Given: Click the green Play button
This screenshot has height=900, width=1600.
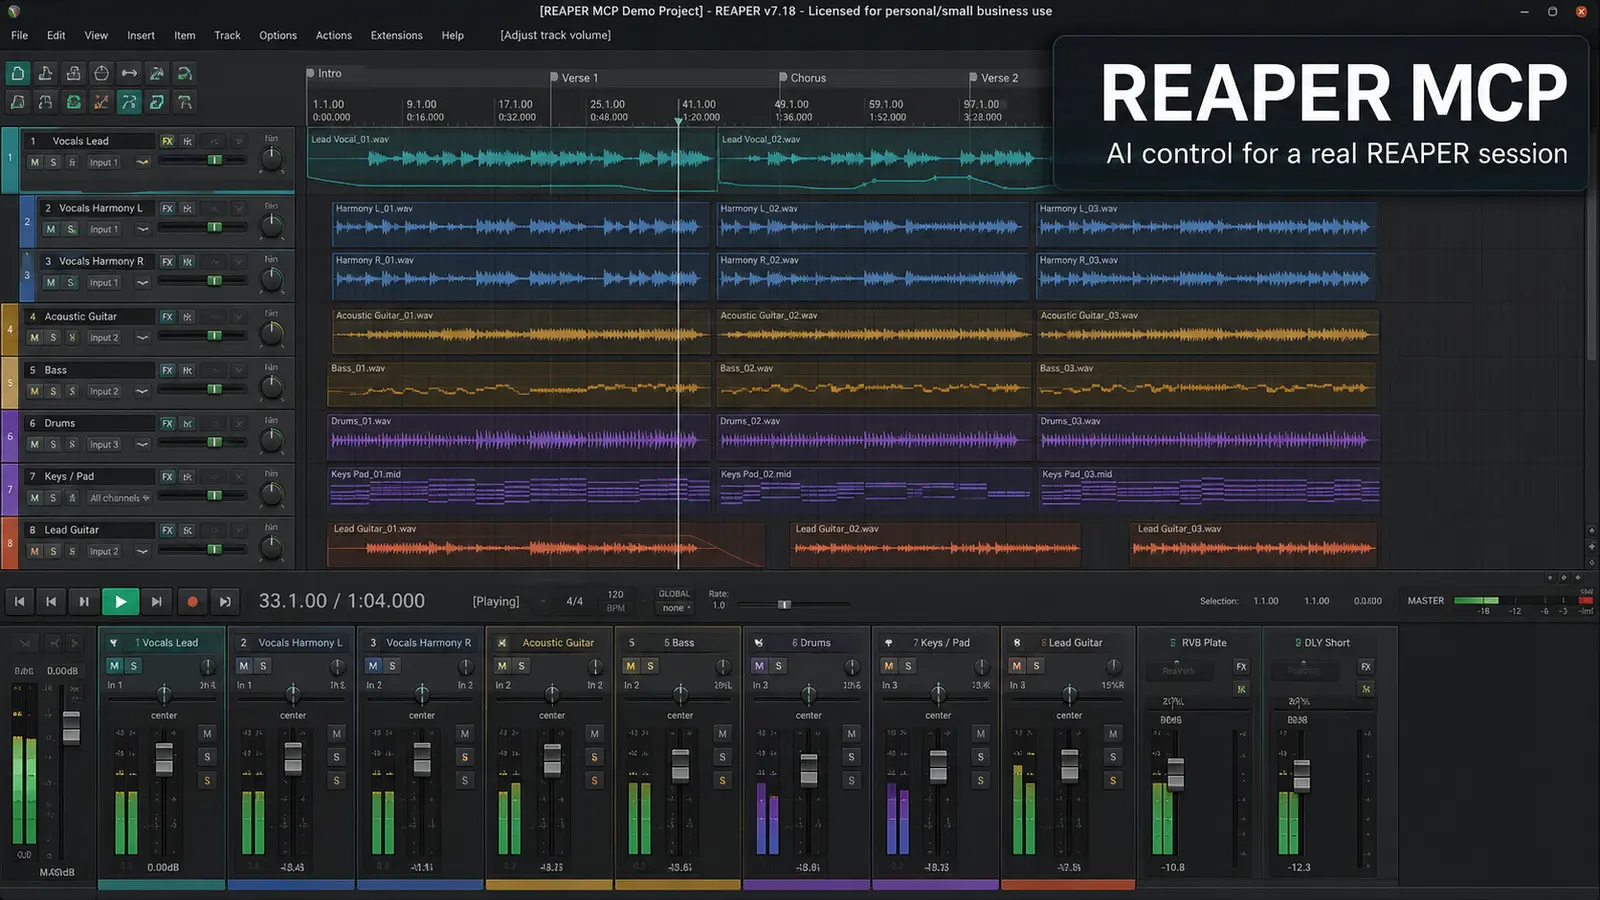Looking at the screenshot, I should pyautogui.click(x=120, y=601).
